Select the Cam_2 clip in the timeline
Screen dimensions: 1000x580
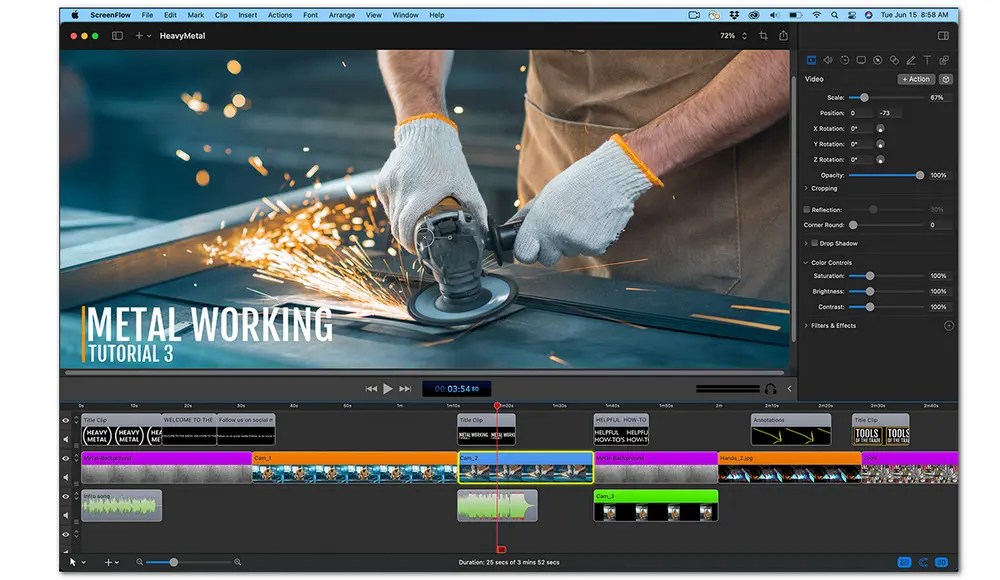tap(524, 468)
